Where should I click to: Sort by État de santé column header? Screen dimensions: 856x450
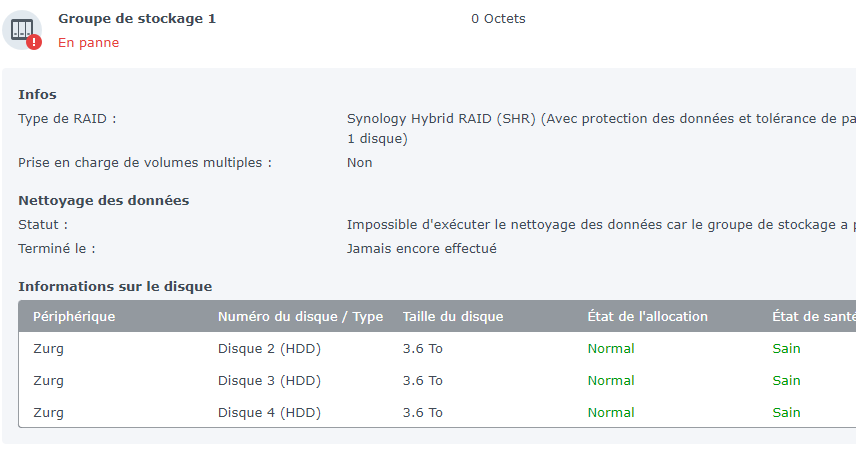click(x=813, y=316)
